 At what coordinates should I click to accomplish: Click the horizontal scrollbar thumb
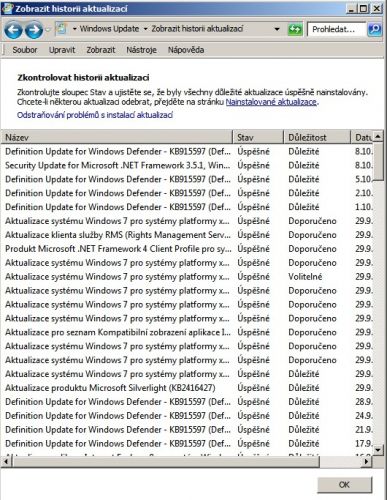click(166, 461)
